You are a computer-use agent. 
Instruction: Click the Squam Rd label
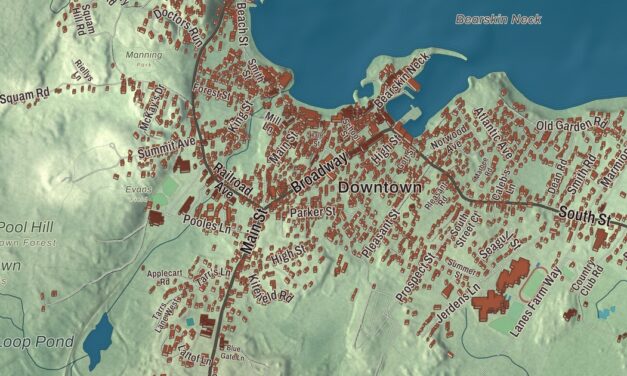[24, 96]
